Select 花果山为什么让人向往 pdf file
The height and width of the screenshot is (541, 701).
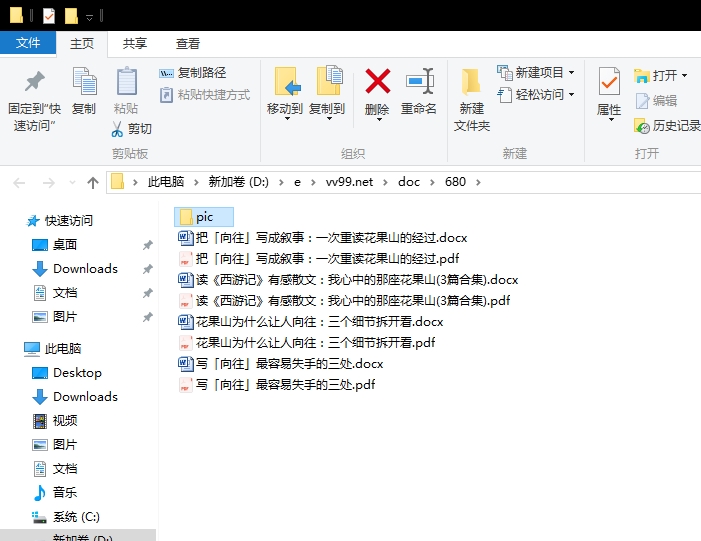click(x=306, y=343)
